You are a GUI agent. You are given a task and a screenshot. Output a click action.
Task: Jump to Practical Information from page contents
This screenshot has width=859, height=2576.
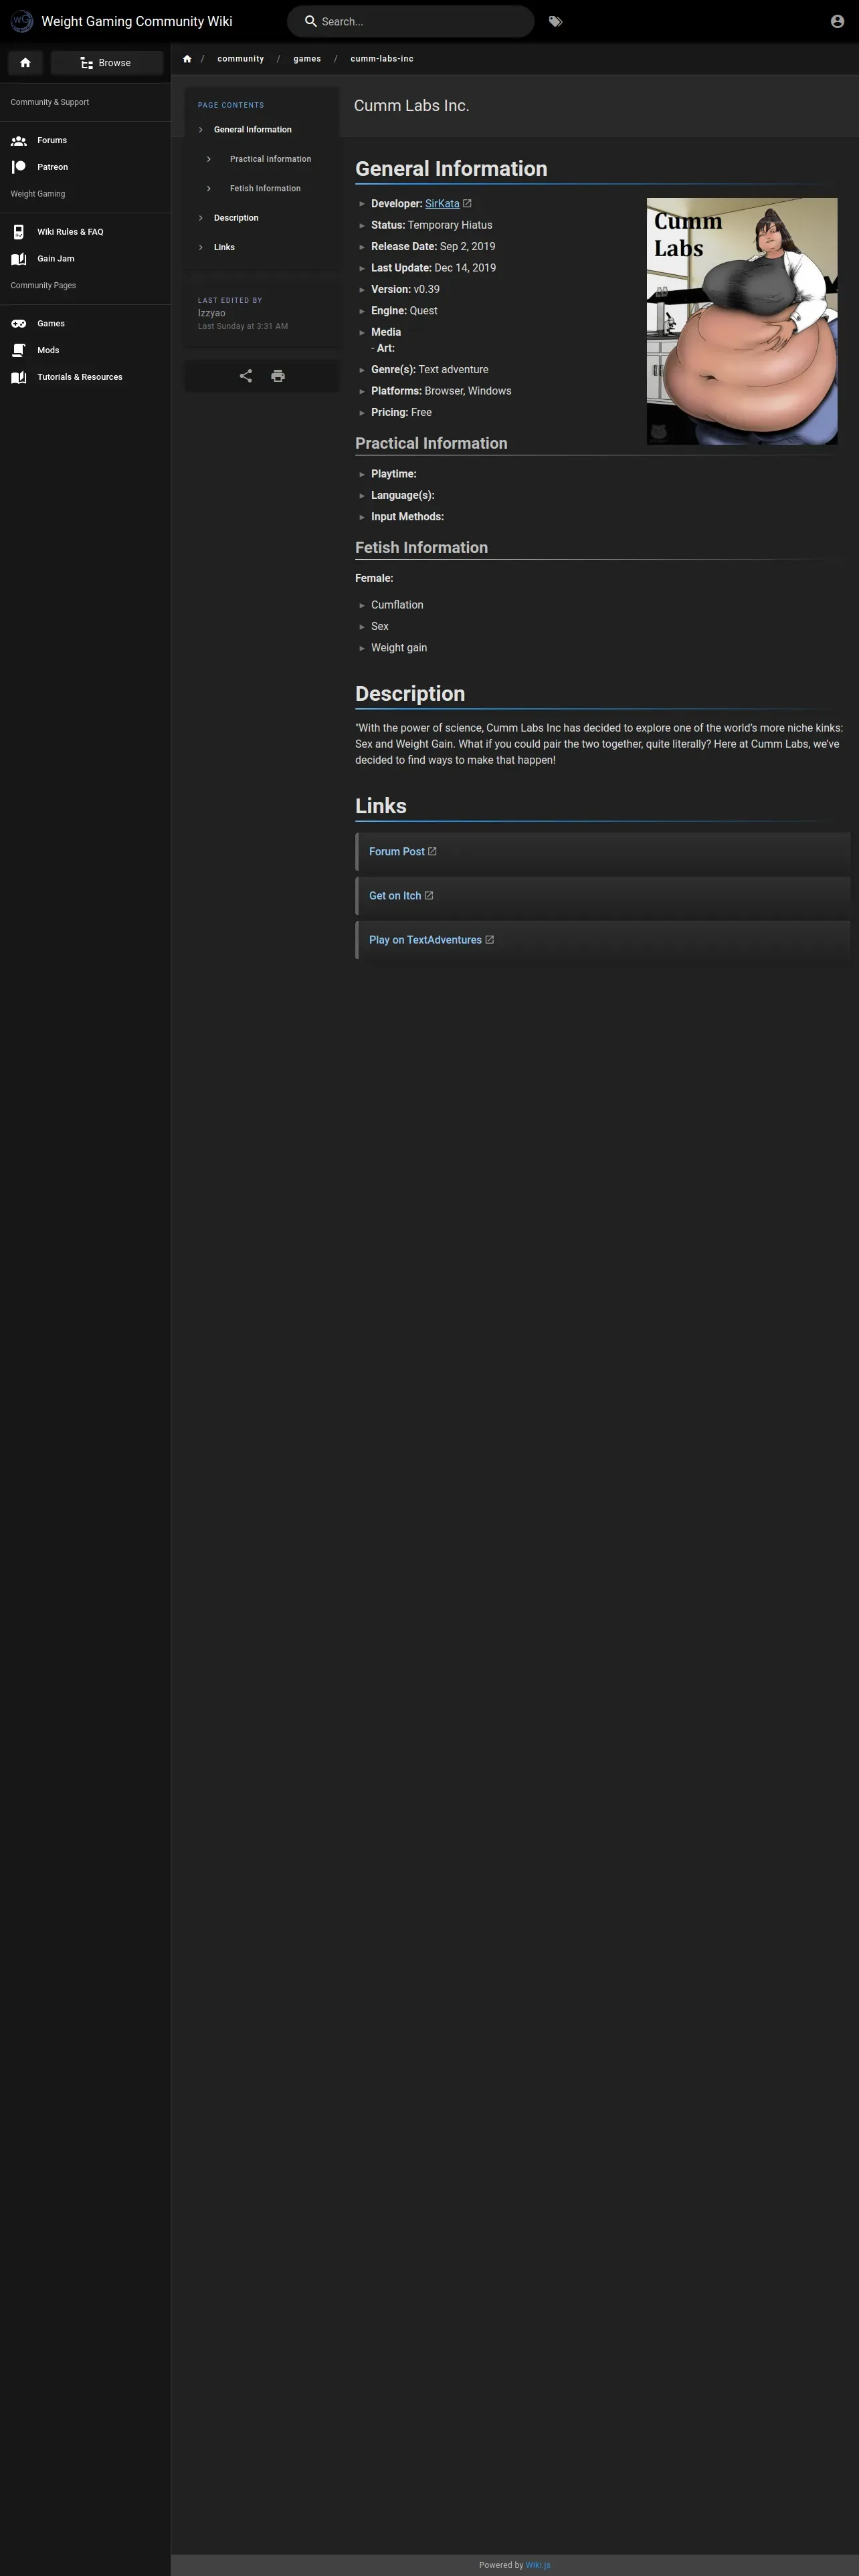[x=270, y=159]
